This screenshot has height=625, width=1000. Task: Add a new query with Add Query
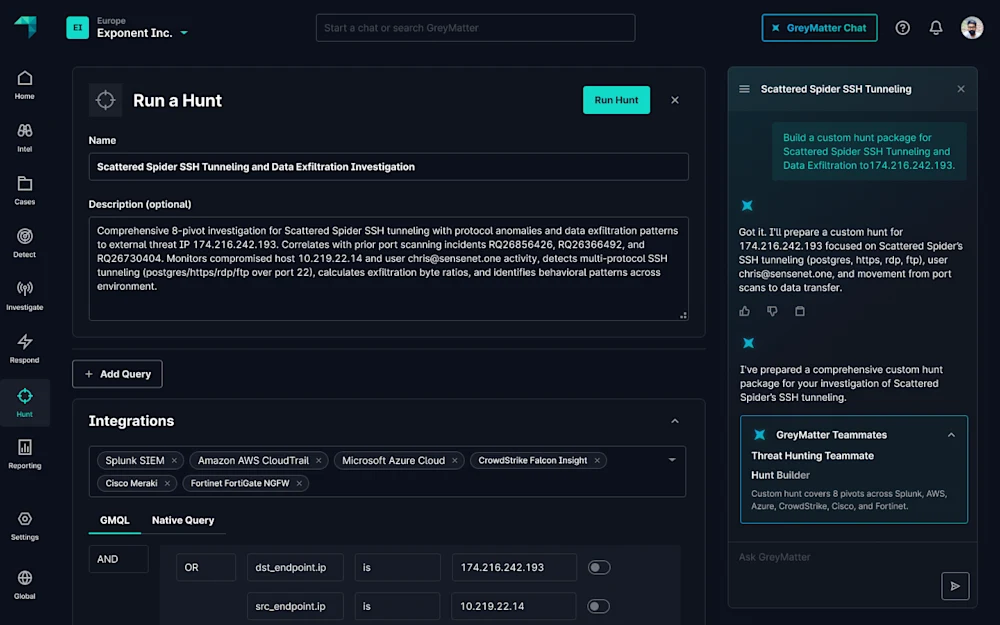point(117,373)
